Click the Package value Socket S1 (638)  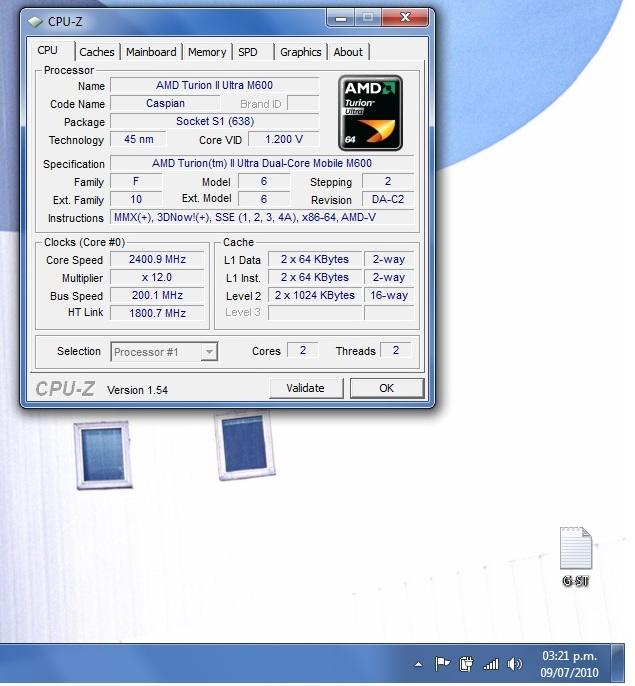[214, 121]
